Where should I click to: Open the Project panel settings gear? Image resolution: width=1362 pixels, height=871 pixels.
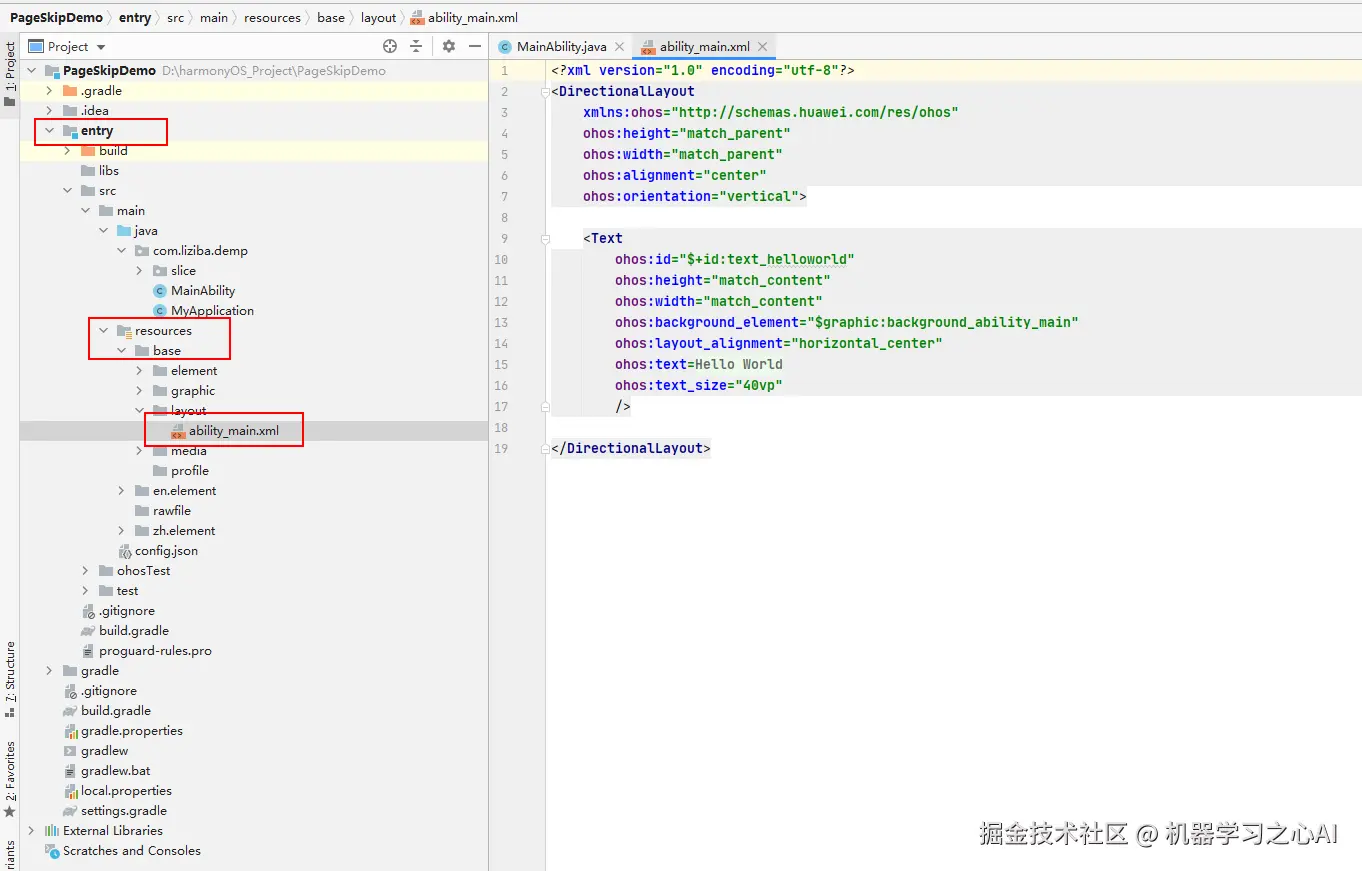tap(449, 47)
